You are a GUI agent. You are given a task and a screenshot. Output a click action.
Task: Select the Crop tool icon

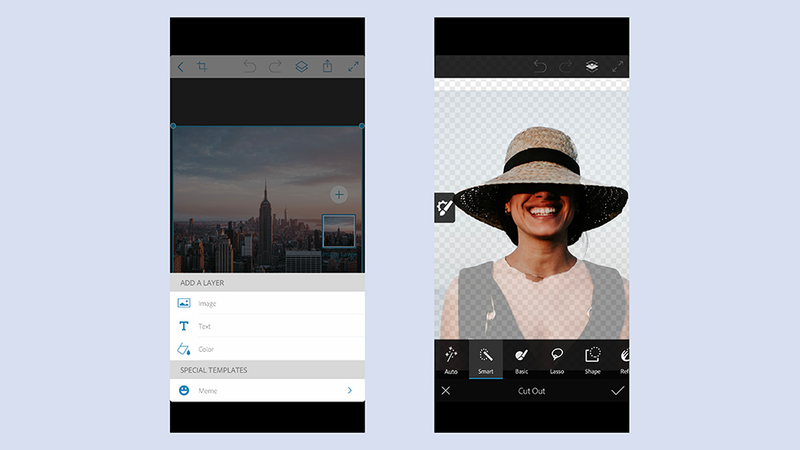click(x=202, y=67)
